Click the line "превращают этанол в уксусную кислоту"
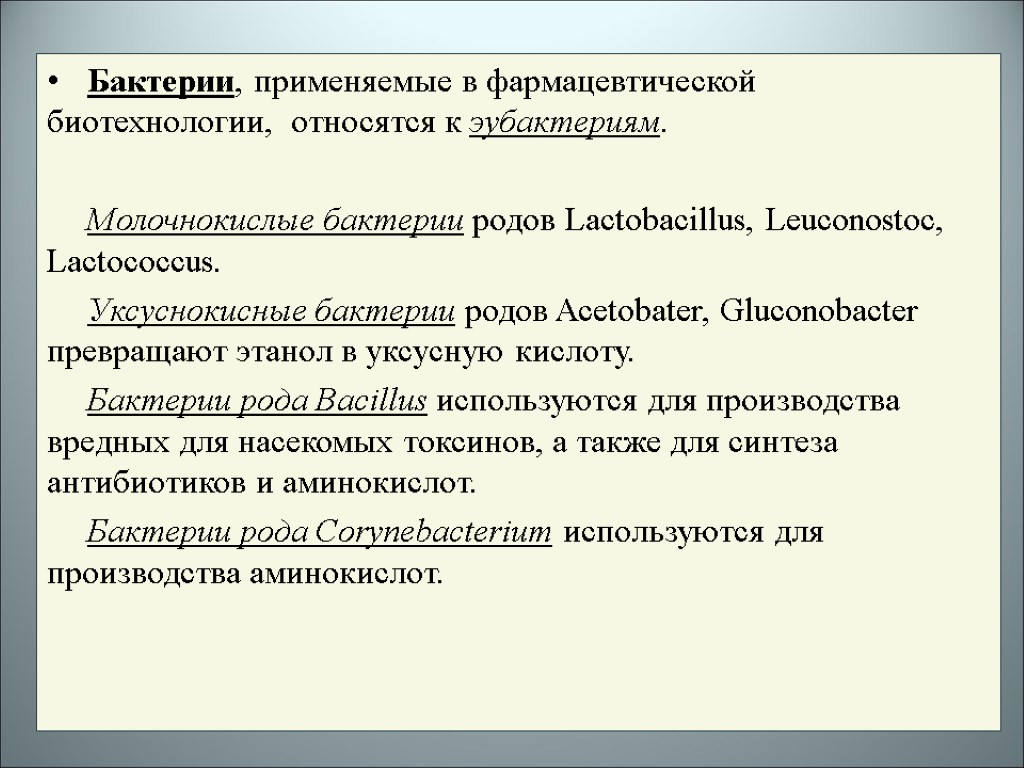1024x768 pixels. coord(340,353)
